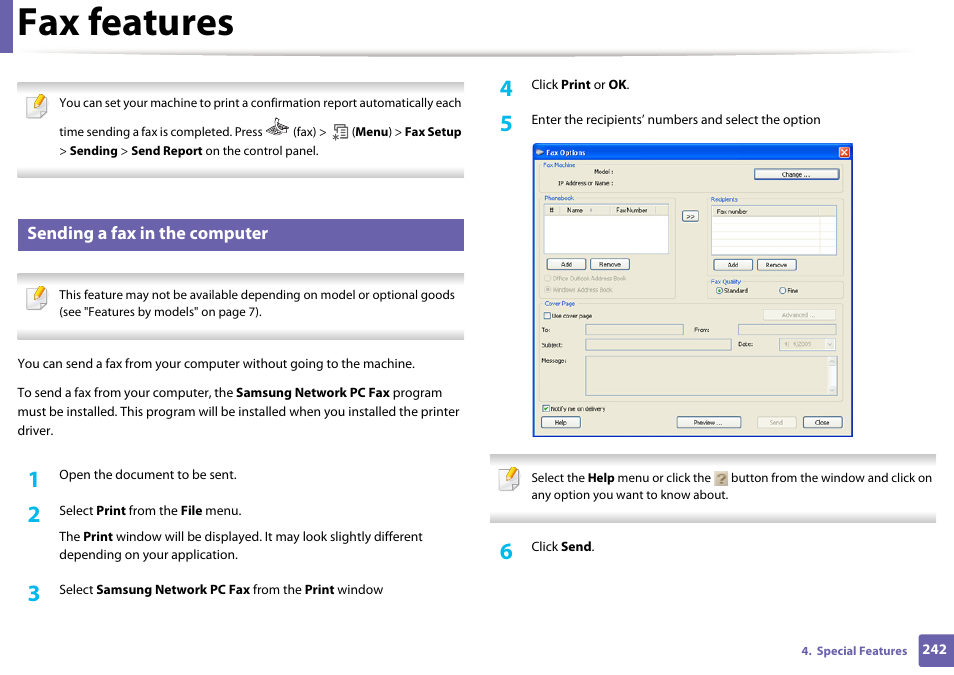Click Remove under the Recipients list
This screenshot has width=954, height=675.
pos(776,265)
